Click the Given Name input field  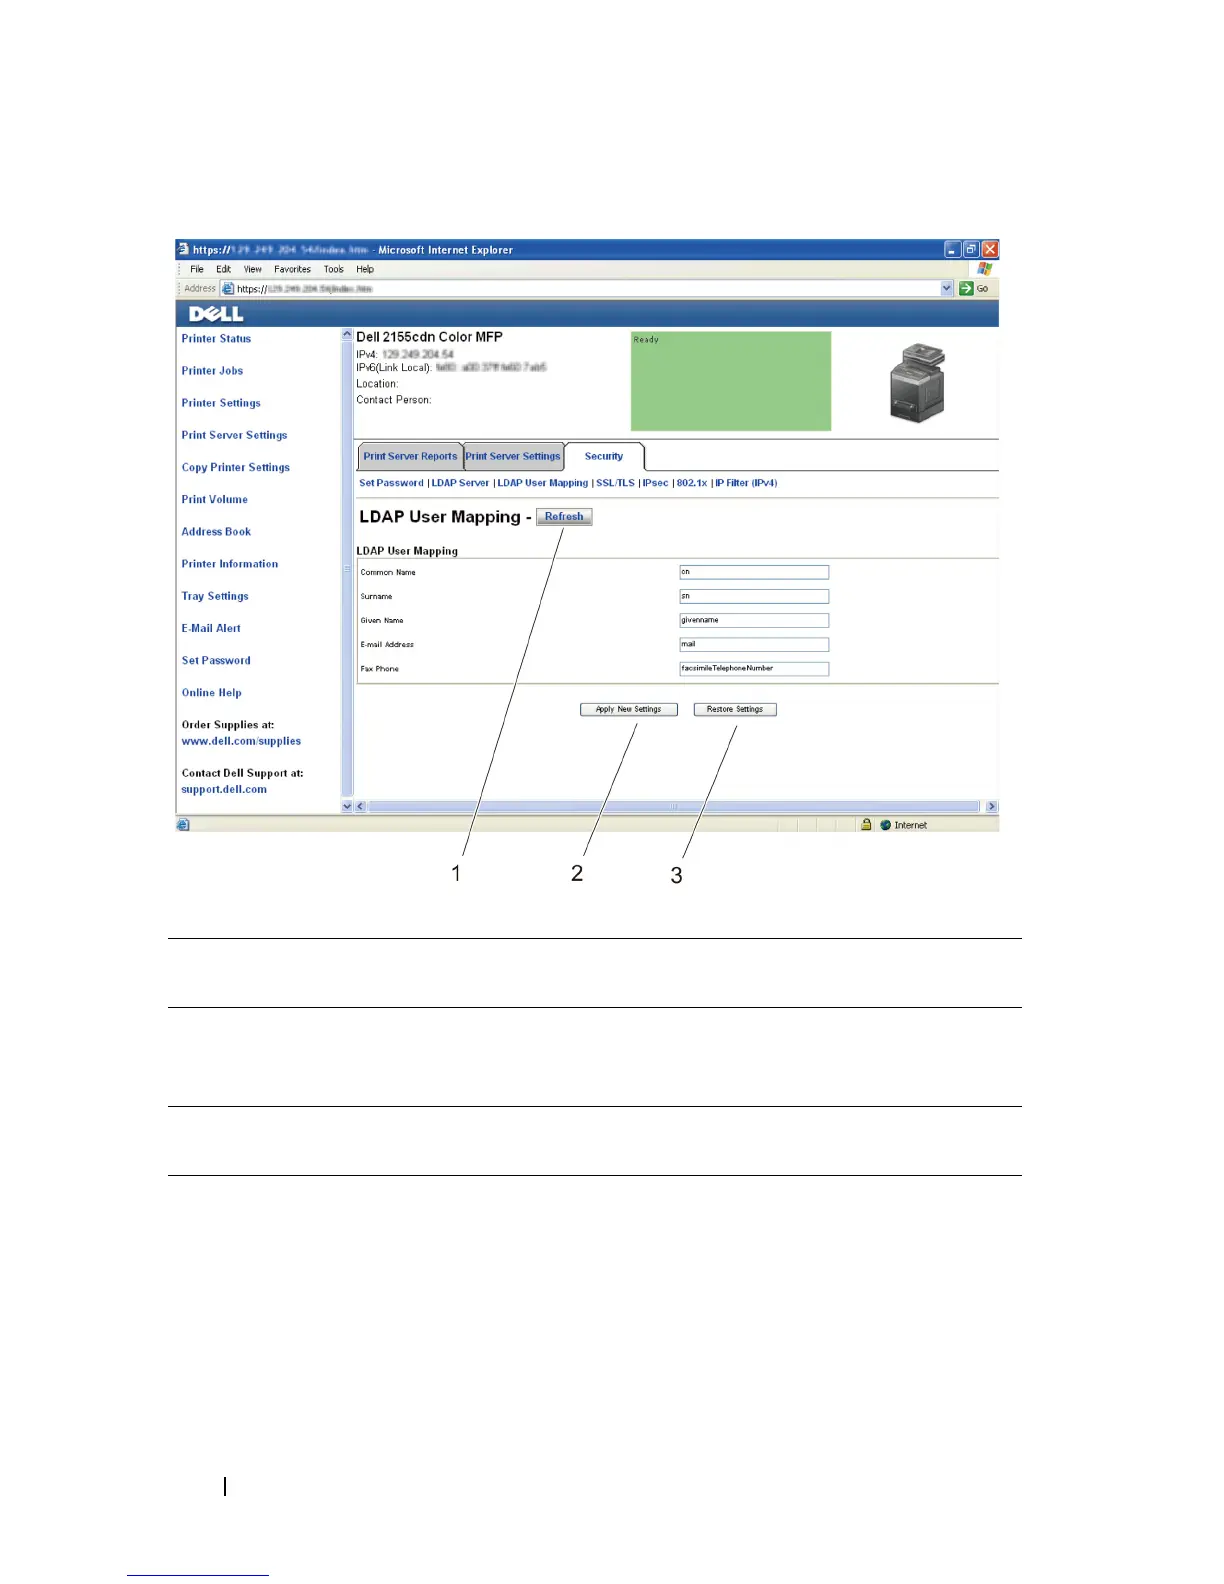click(754, 620)
